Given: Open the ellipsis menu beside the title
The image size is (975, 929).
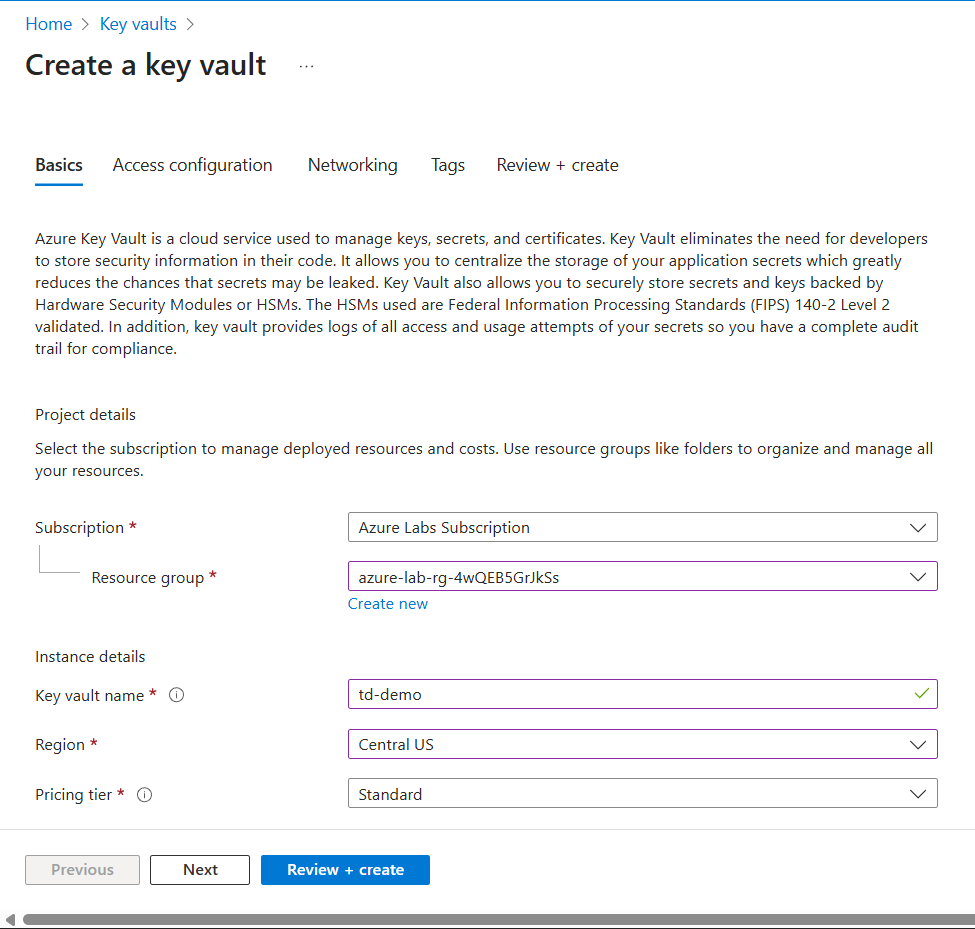Looking at the screenshot, I should coord(306,66).
